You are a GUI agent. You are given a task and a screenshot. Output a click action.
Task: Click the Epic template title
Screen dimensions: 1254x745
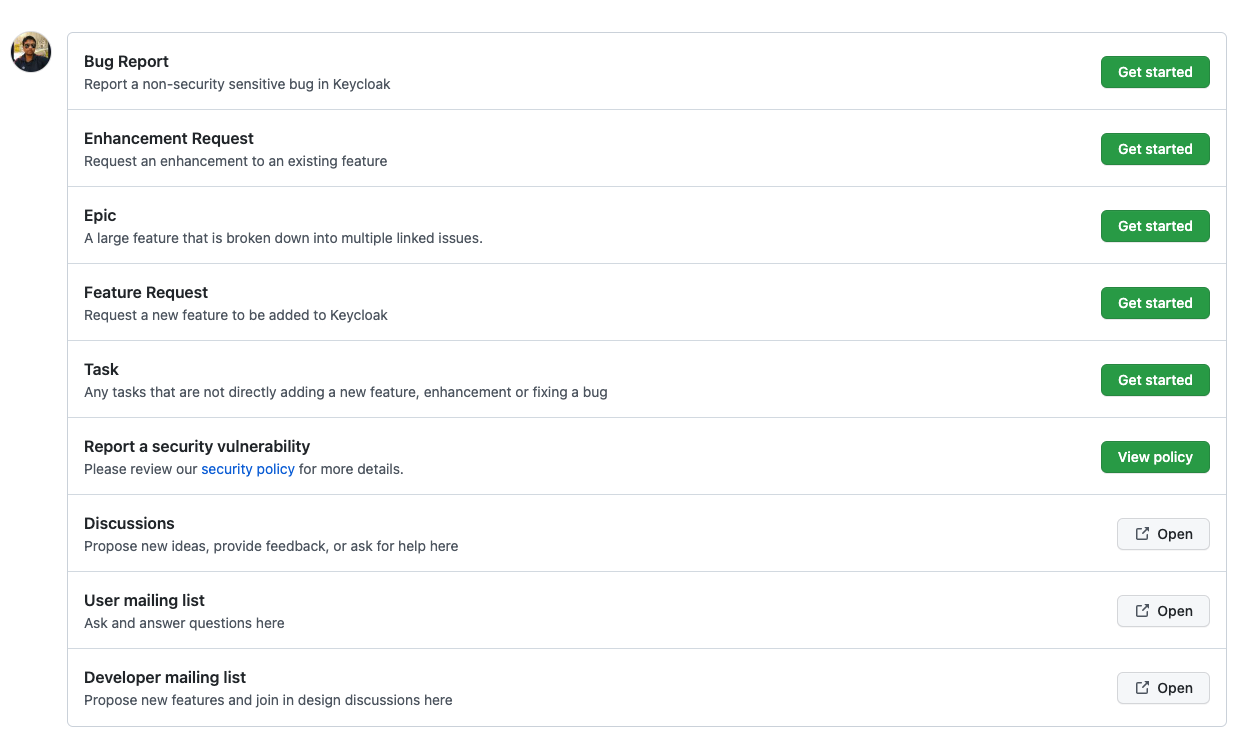click(100, 215)
